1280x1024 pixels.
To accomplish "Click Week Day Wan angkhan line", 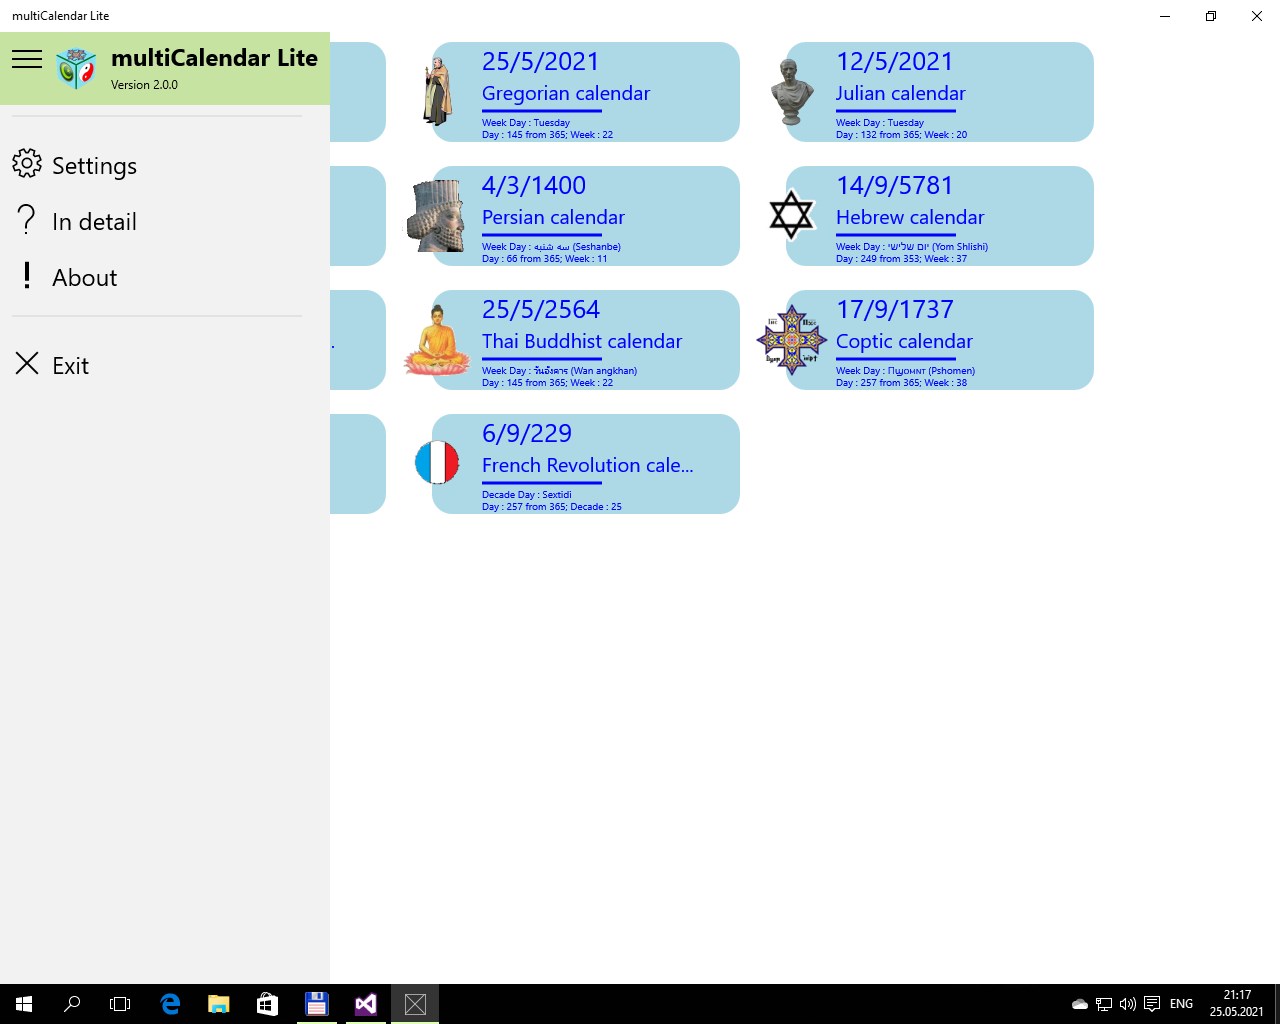I will click(559, 370).
